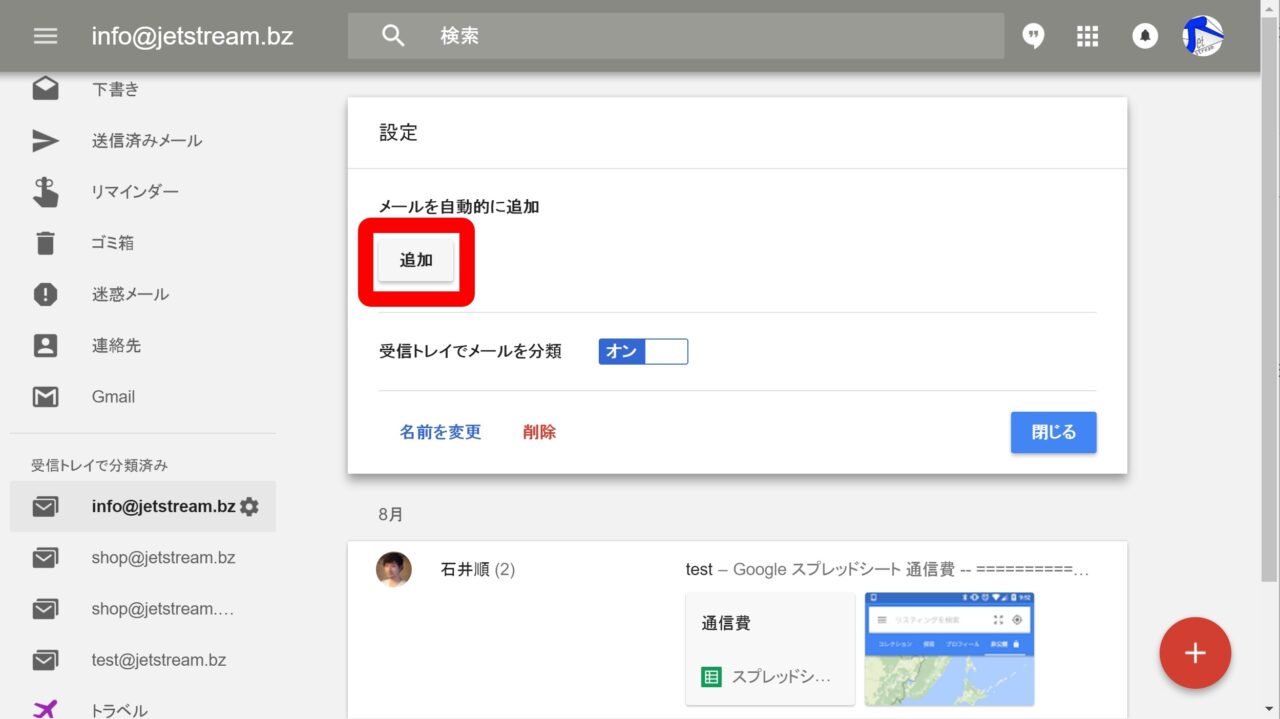The image size is (1280, 719).
Task: Open the hamburger main menu
Action: pyautogui.click(x=45, y=36)
